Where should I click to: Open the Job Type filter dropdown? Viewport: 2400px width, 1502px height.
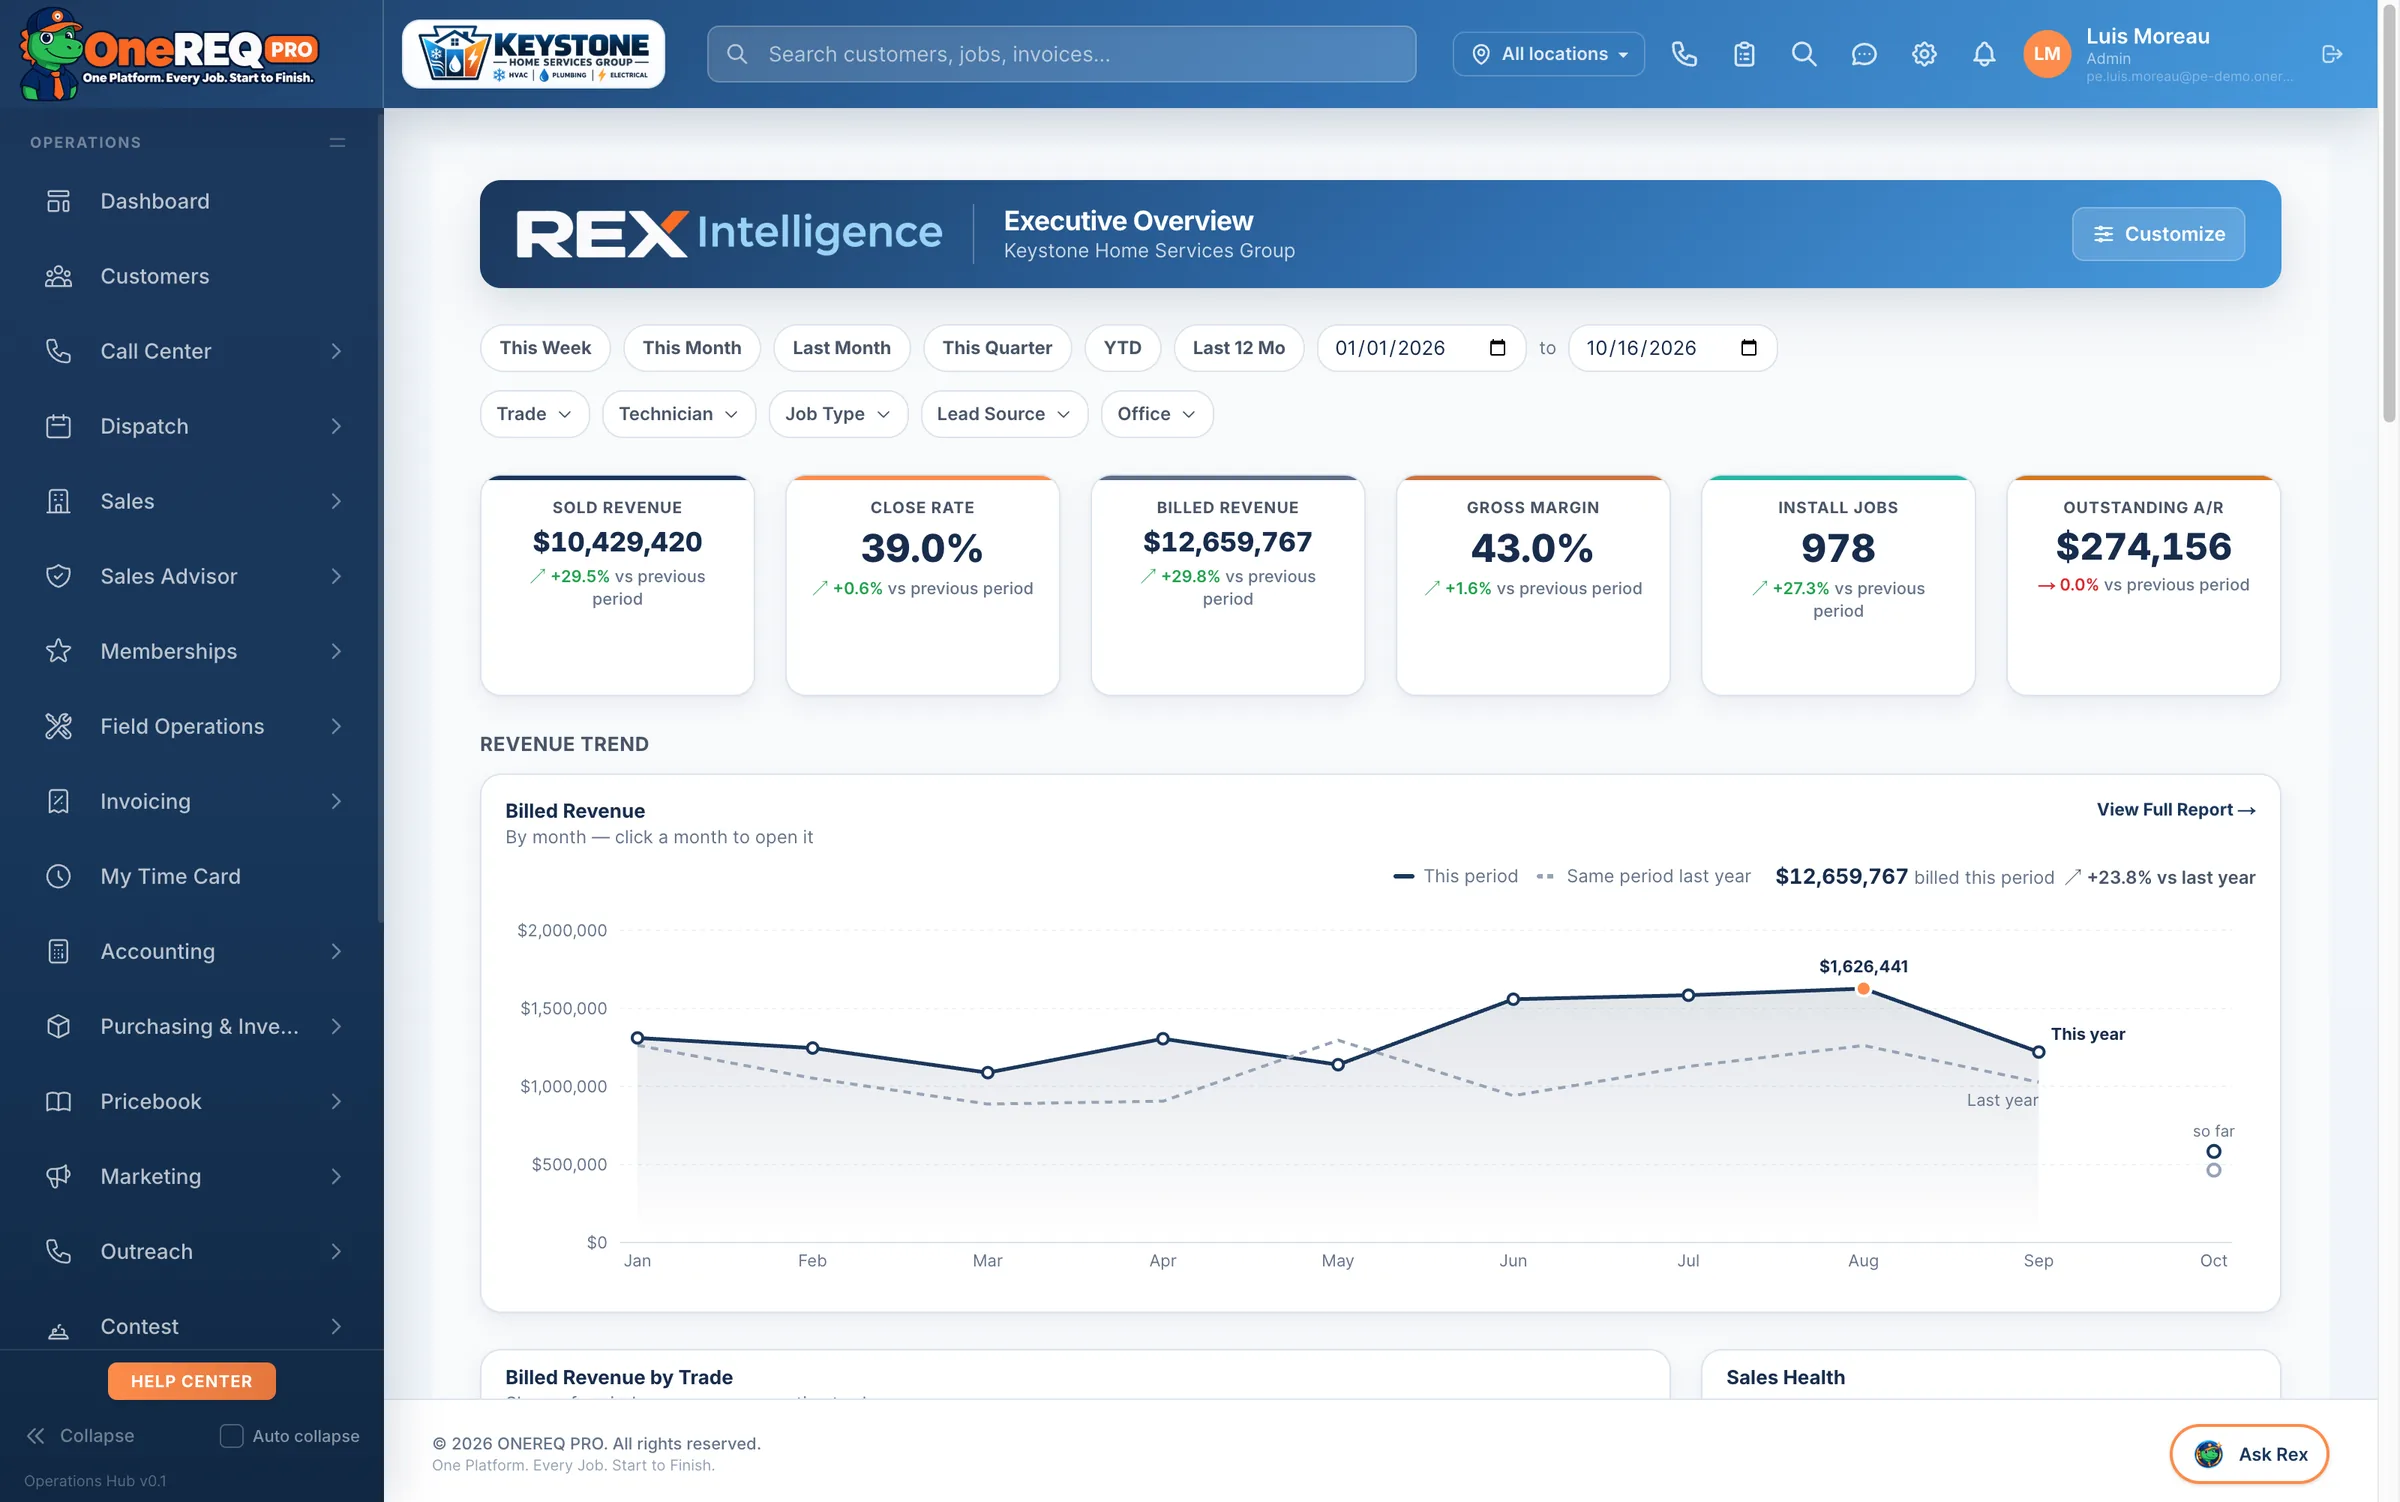(x=838, y=414)
